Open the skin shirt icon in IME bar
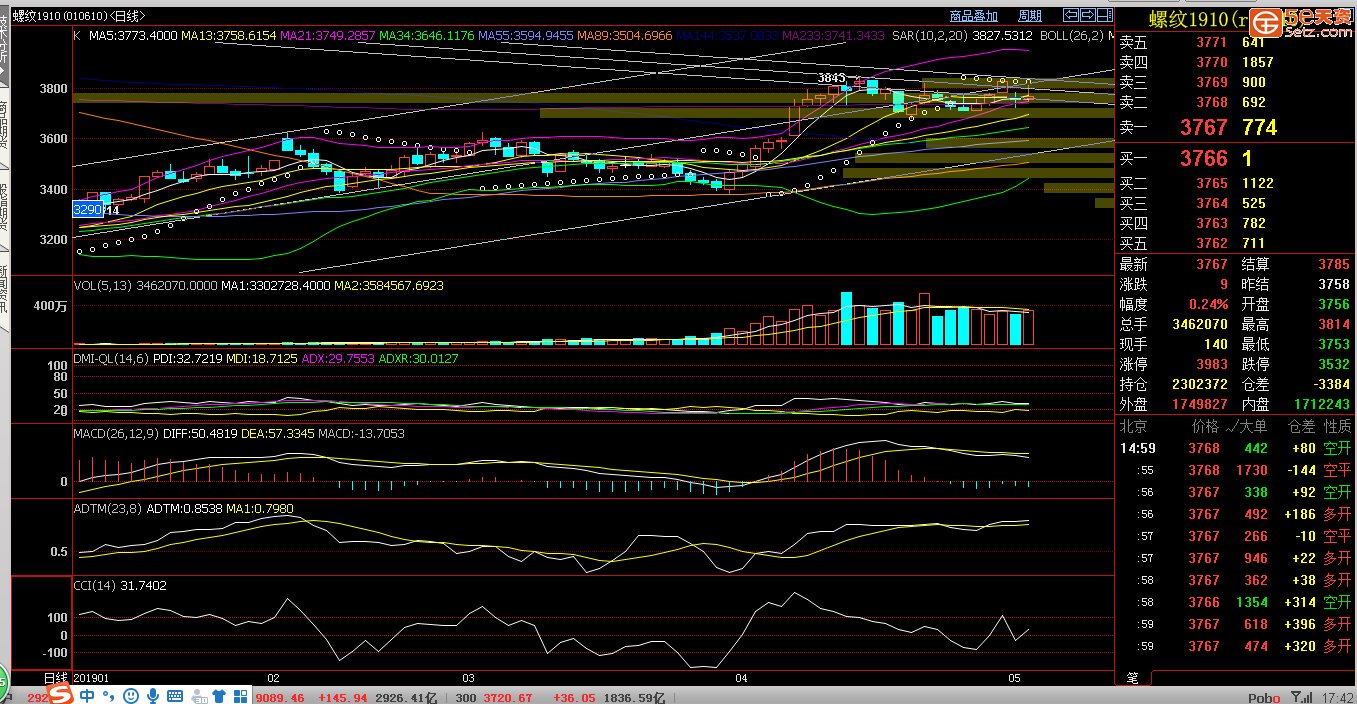The height and width of the screenshot is (704, 1357). [x=218, y=696]
